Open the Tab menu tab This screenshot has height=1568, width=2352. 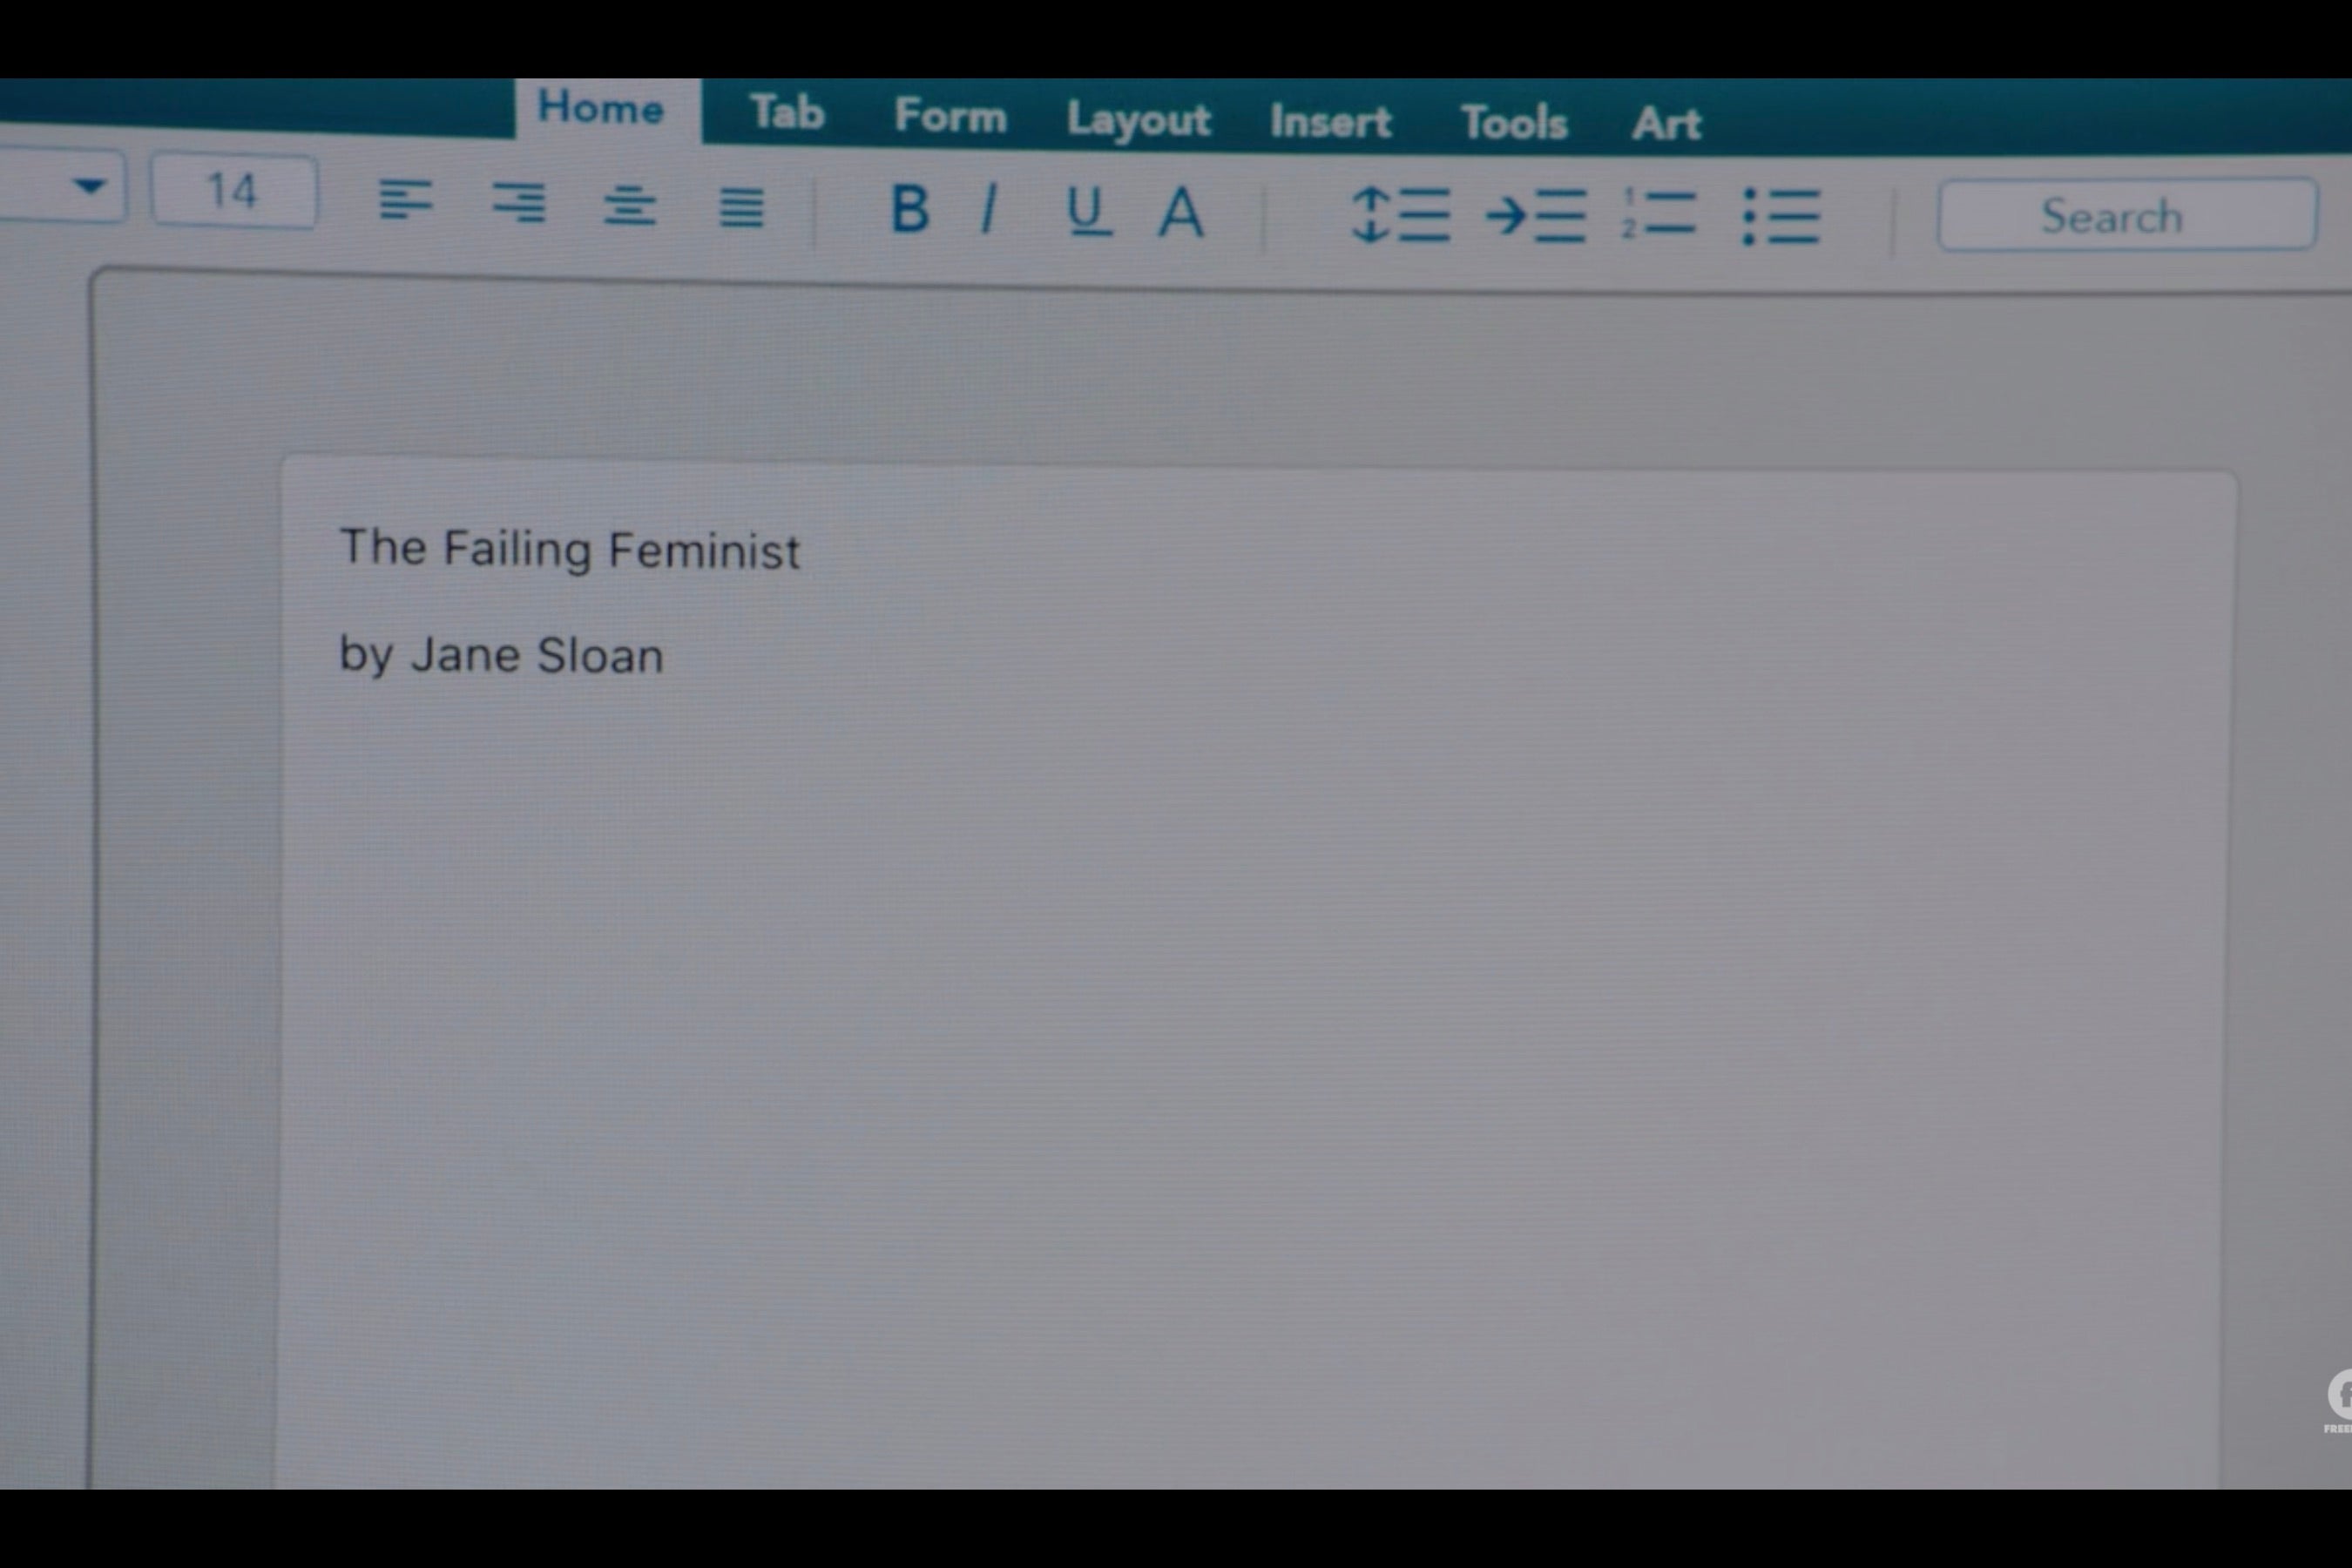pos(787,112)
